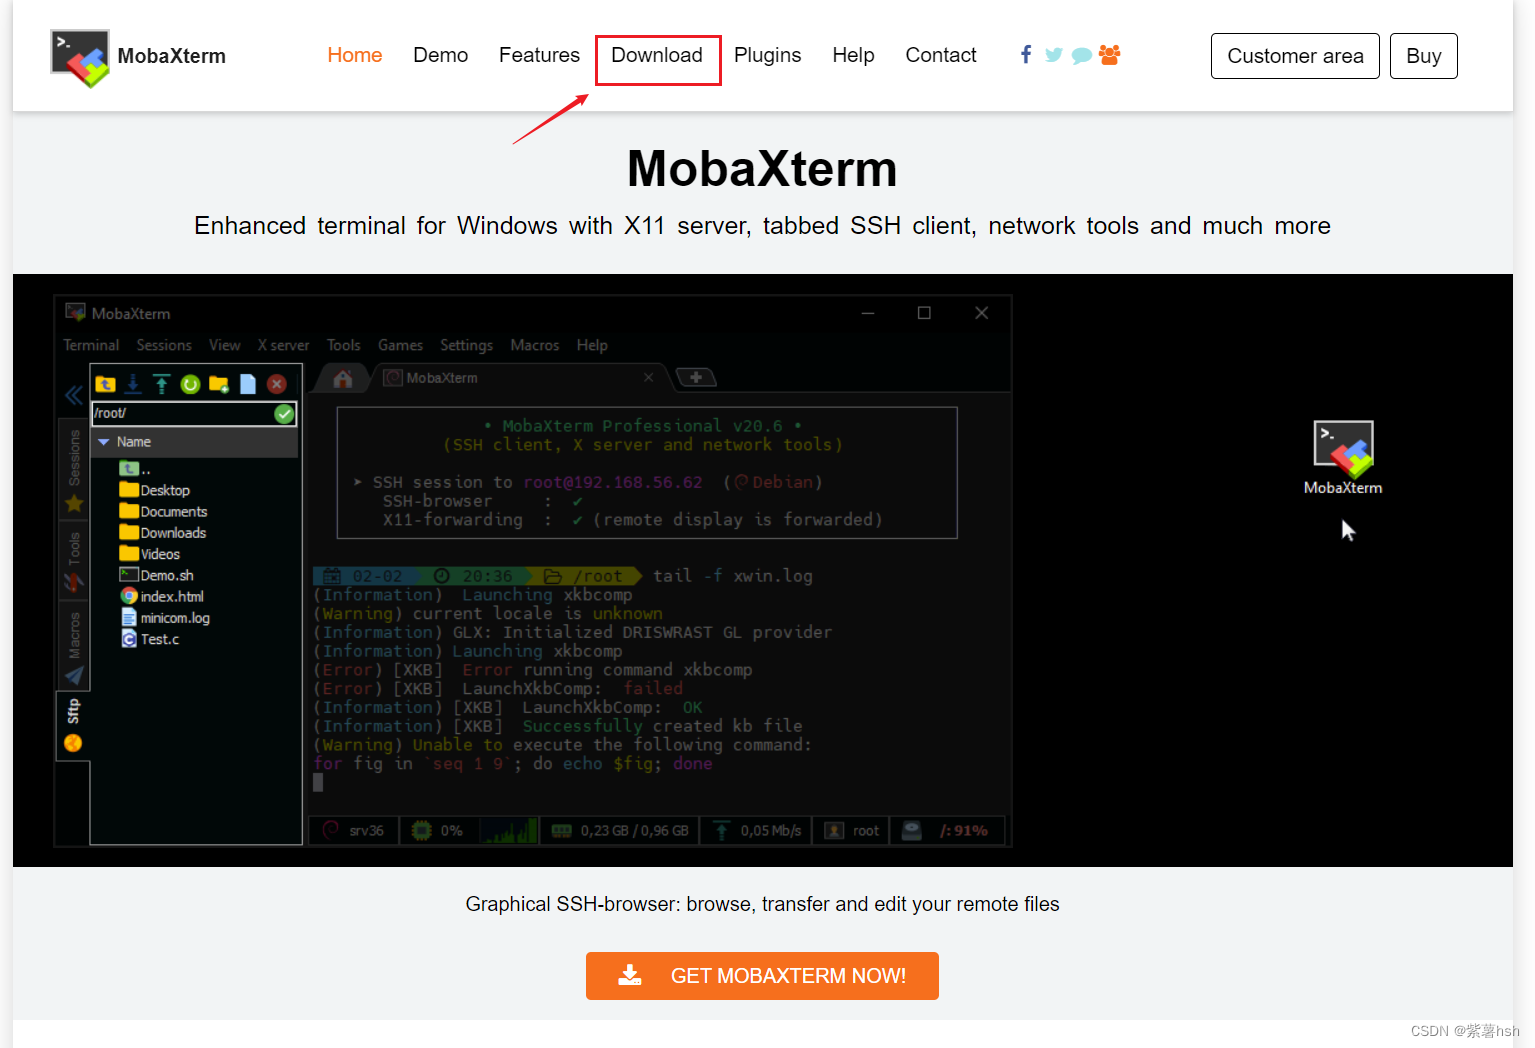Click the red delete icon

click(277, 384)
